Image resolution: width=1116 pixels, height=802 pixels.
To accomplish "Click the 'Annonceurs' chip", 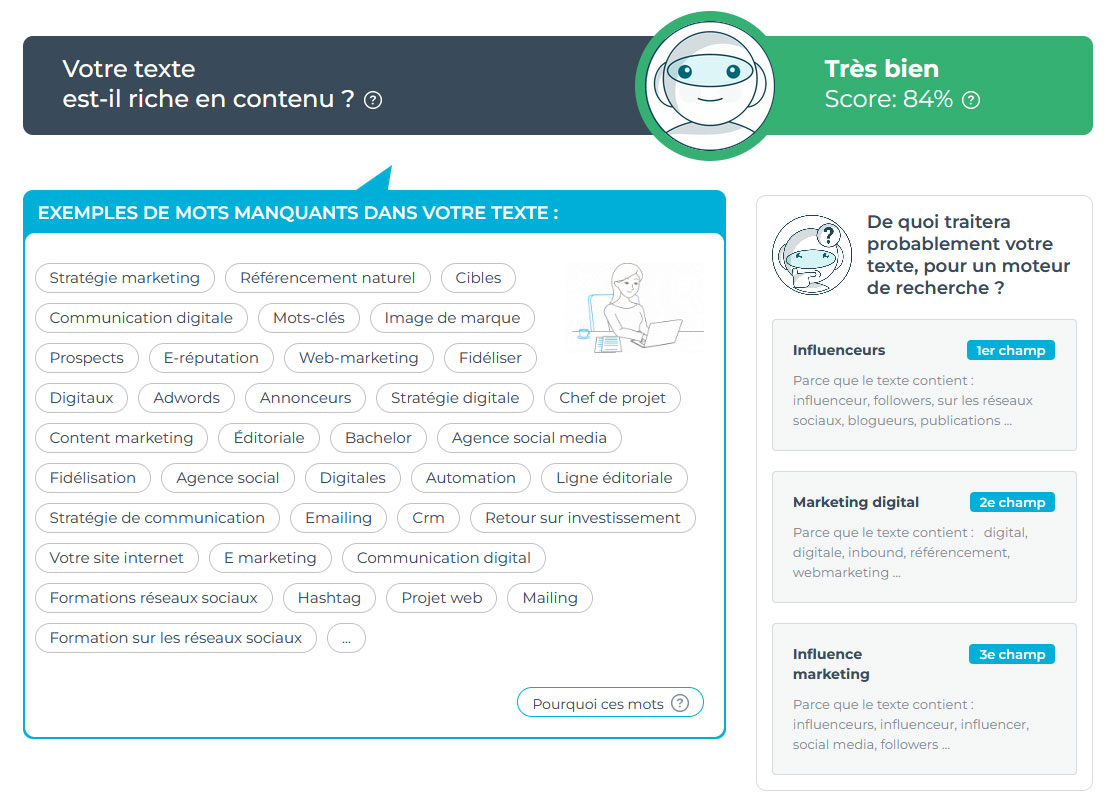I will click(305, 398).
